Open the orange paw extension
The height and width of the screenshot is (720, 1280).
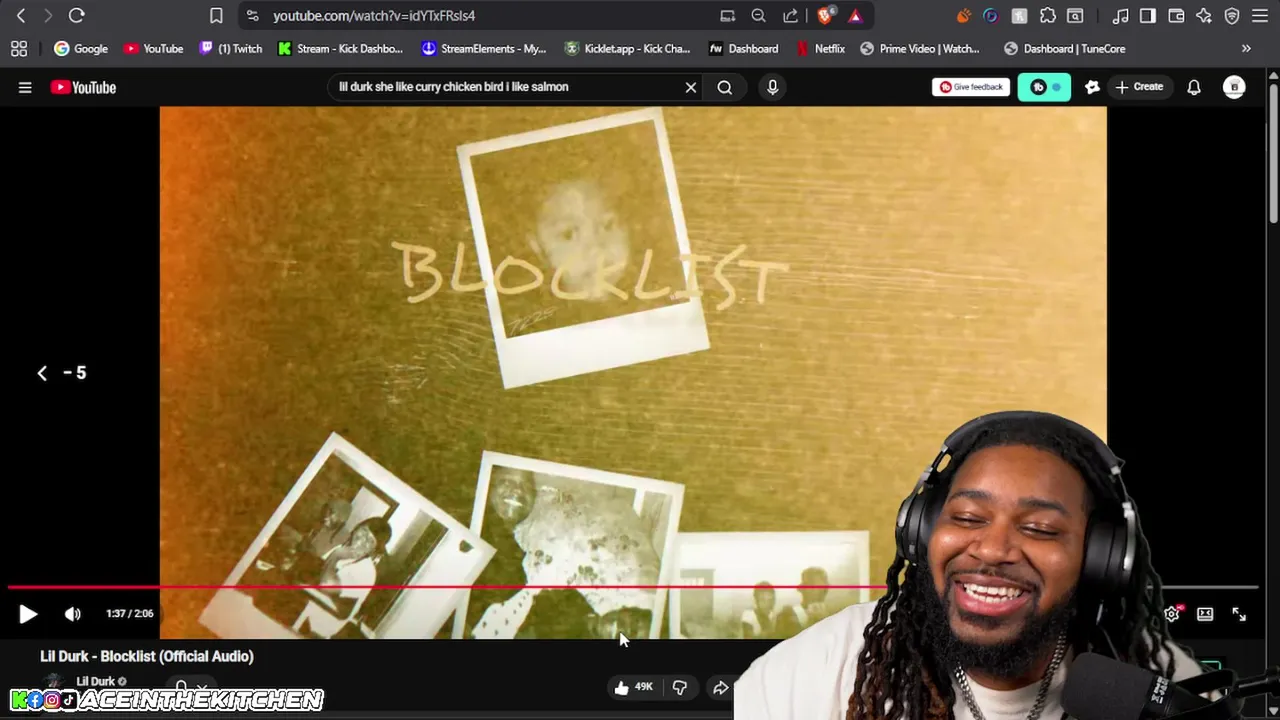pyautogui.click(x=964, y=16)
